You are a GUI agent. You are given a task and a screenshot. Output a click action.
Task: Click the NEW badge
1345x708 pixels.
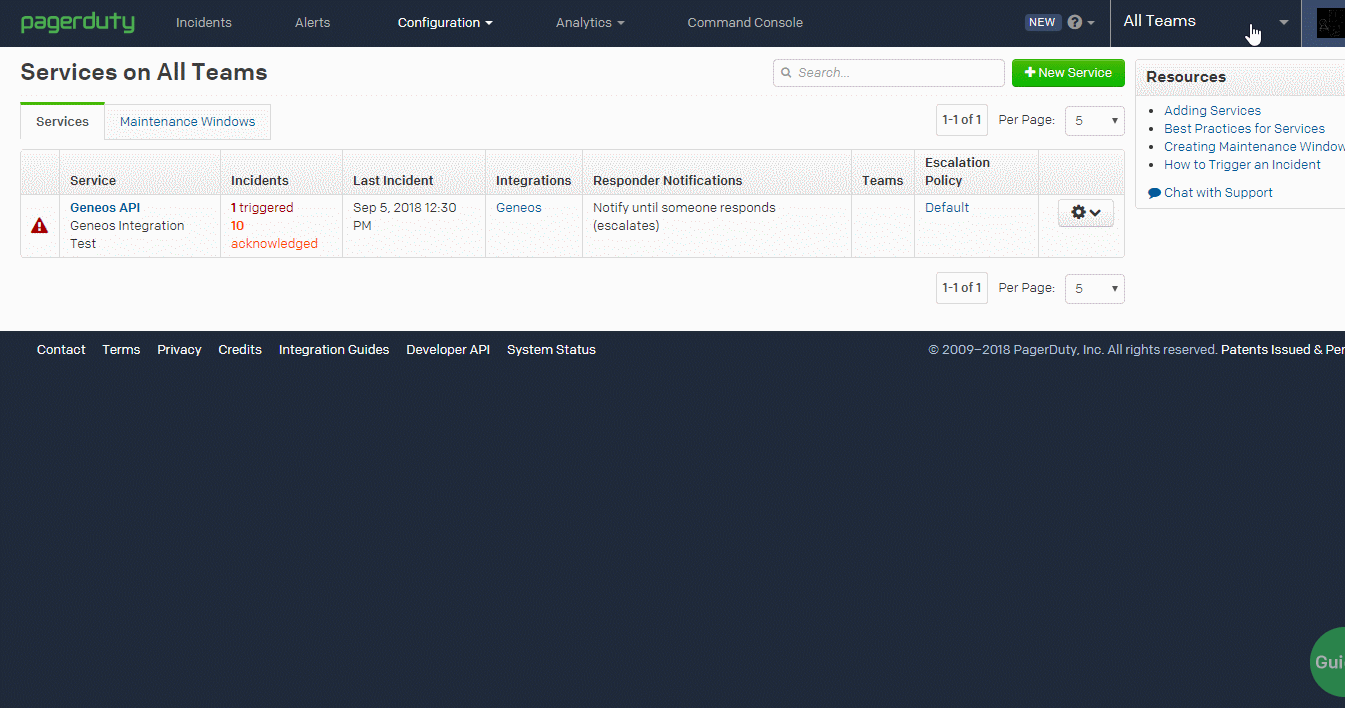[x=1043, y=22]
